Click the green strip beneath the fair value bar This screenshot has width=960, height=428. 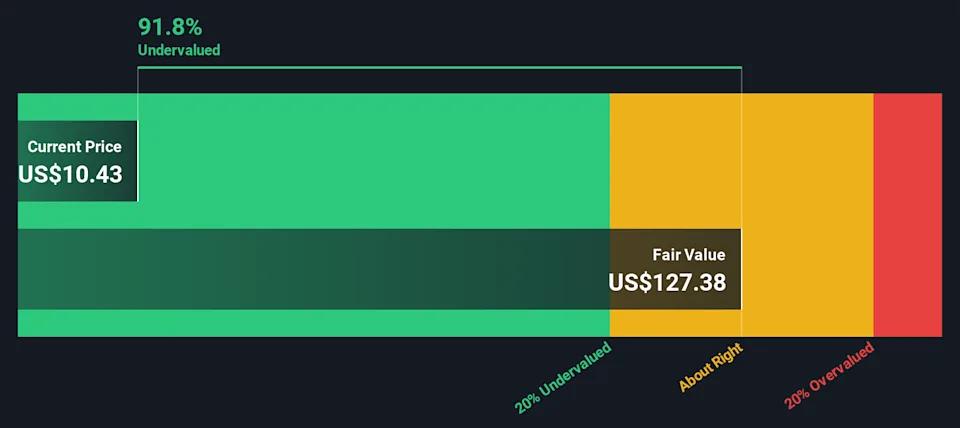click(x=313, y=323)
